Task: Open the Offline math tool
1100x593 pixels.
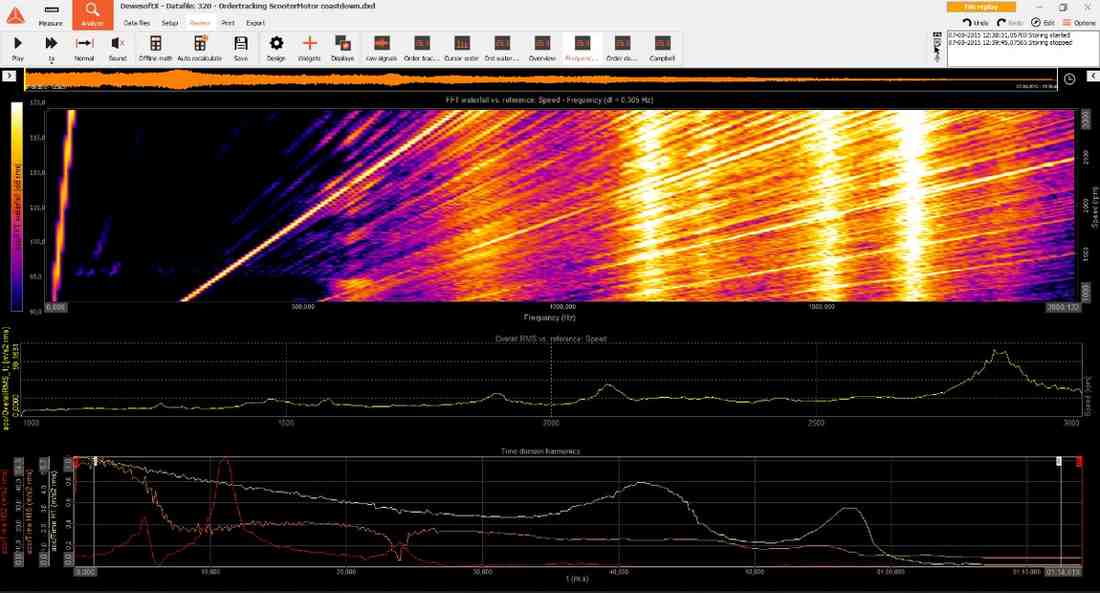Action: (155, 47)
